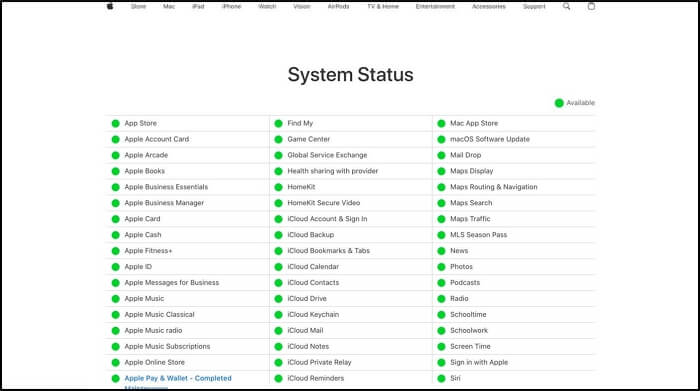Viewport: 700px width, 391px height.
Task: Click the Maps Routing & Navigation entry
Action: [494, 187]
